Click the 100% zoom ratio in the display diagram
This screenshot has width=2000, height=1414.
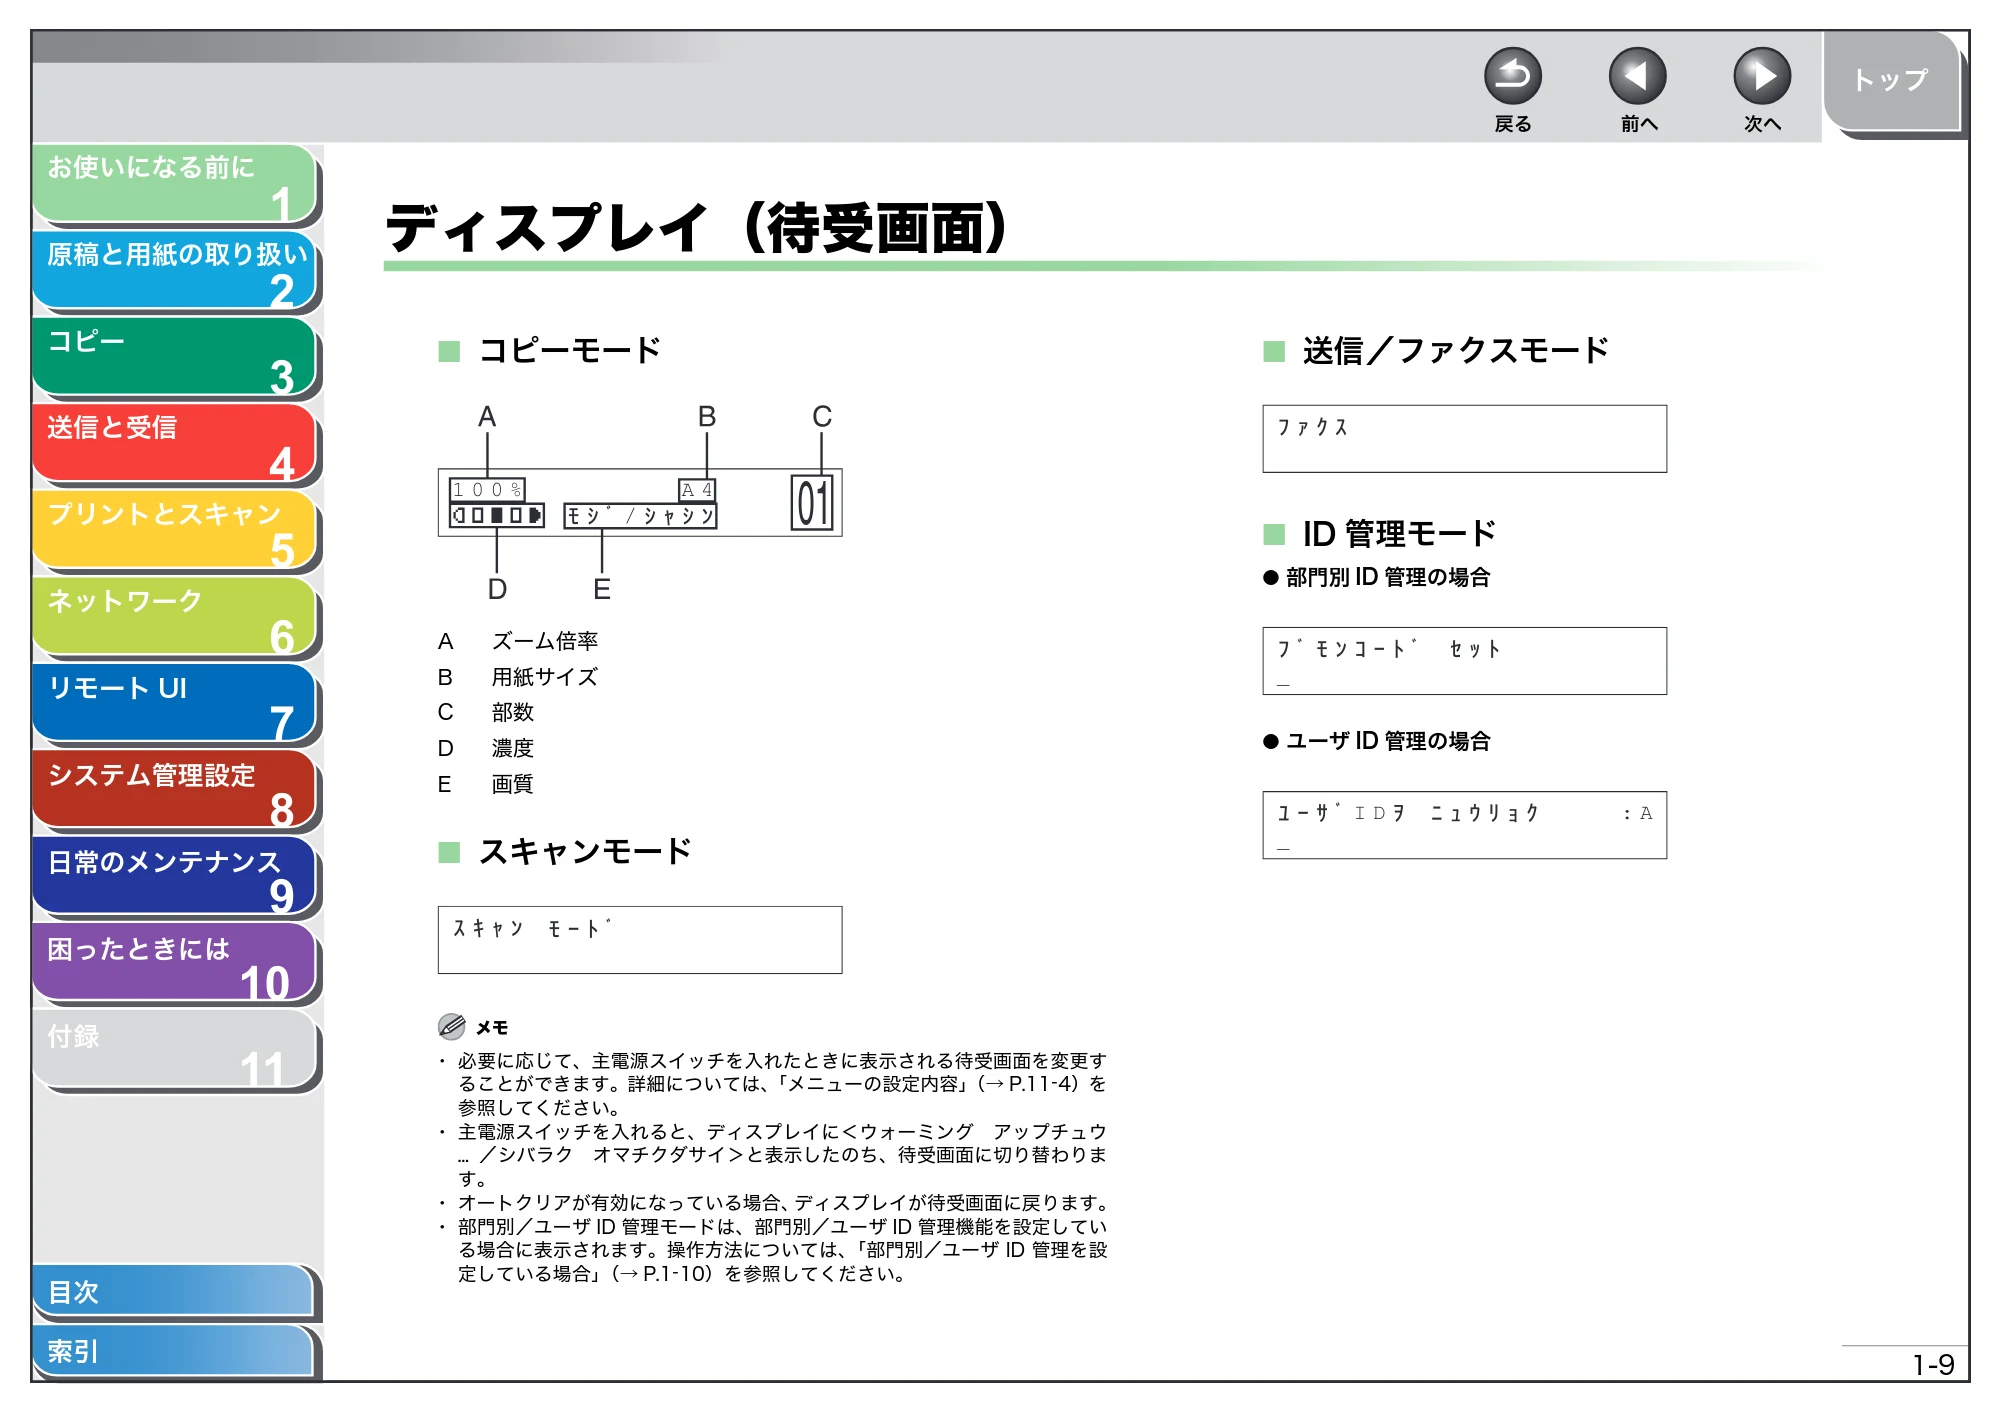(487, 489)
